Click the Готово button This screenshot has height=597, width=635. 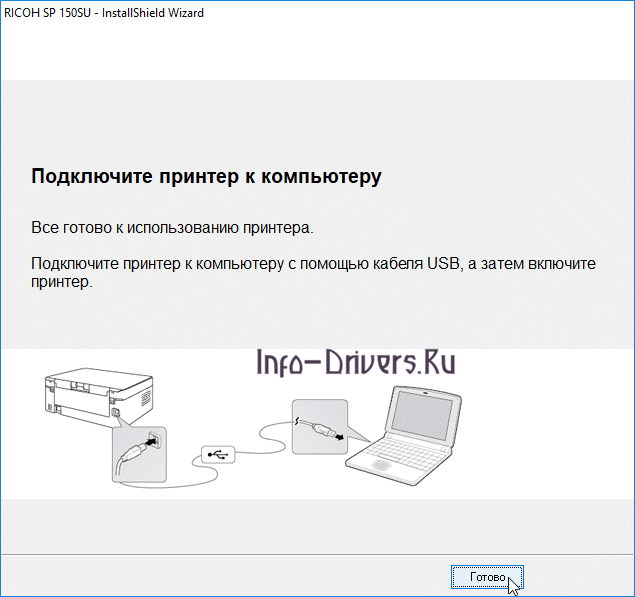[487, 577]
